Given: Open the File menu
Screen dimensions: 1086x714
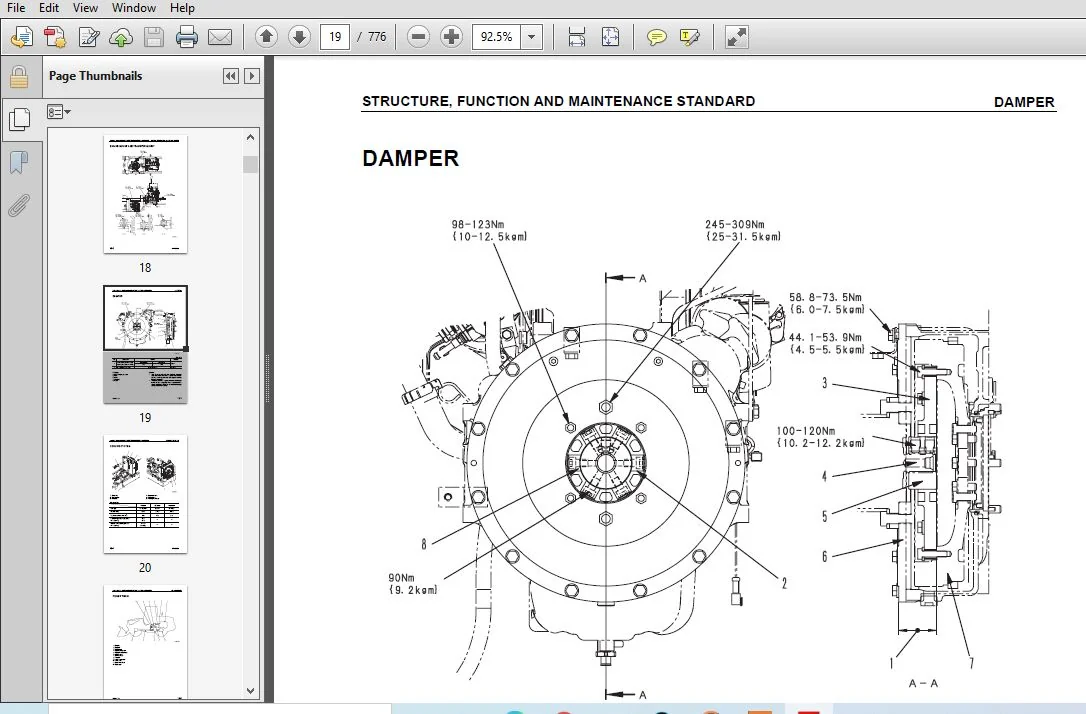Looking at the screenshot, I should [15, 8].
